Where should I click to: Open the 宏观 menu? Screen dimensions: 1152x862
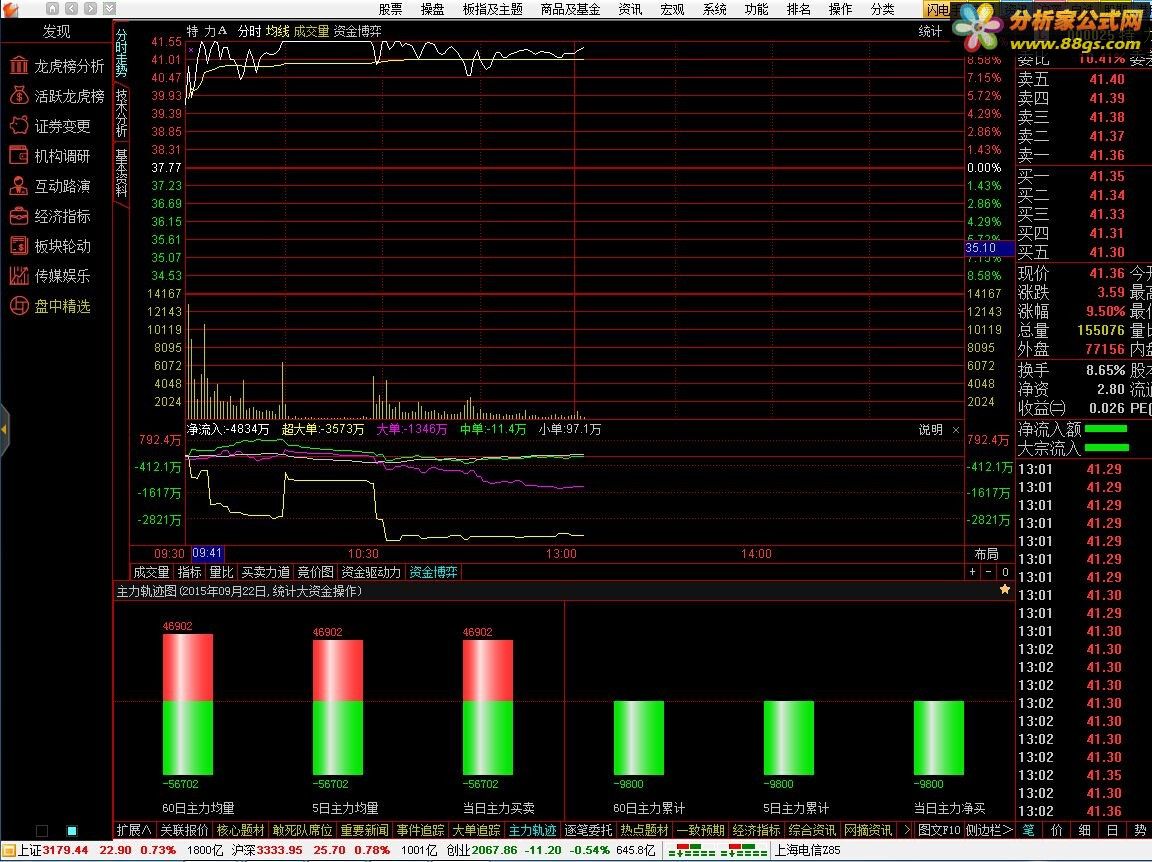tap(672, 9)
